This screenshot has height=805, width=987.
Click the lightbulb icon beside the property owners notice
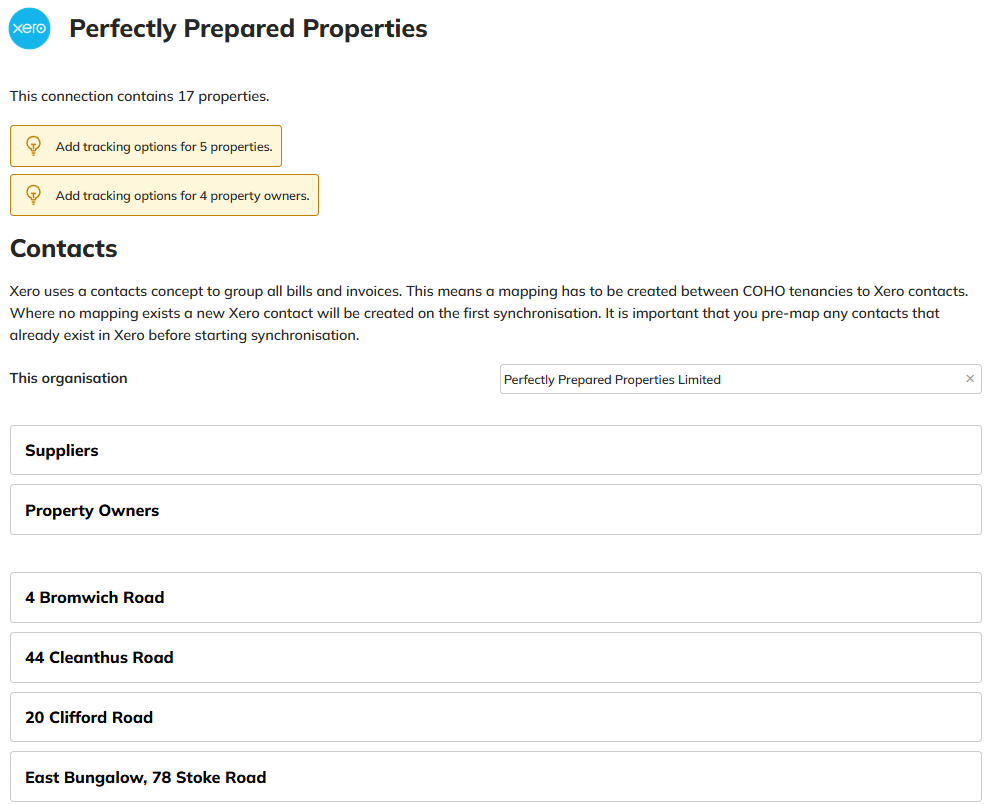tap(33, 195)
